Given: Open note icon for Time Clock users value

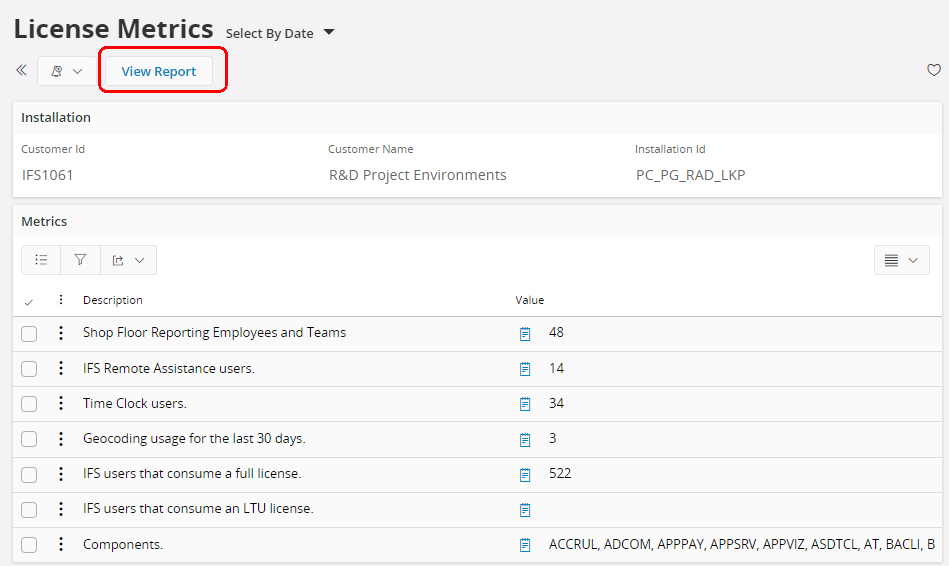Looking at the screenshot, I should tap(525, 404).
